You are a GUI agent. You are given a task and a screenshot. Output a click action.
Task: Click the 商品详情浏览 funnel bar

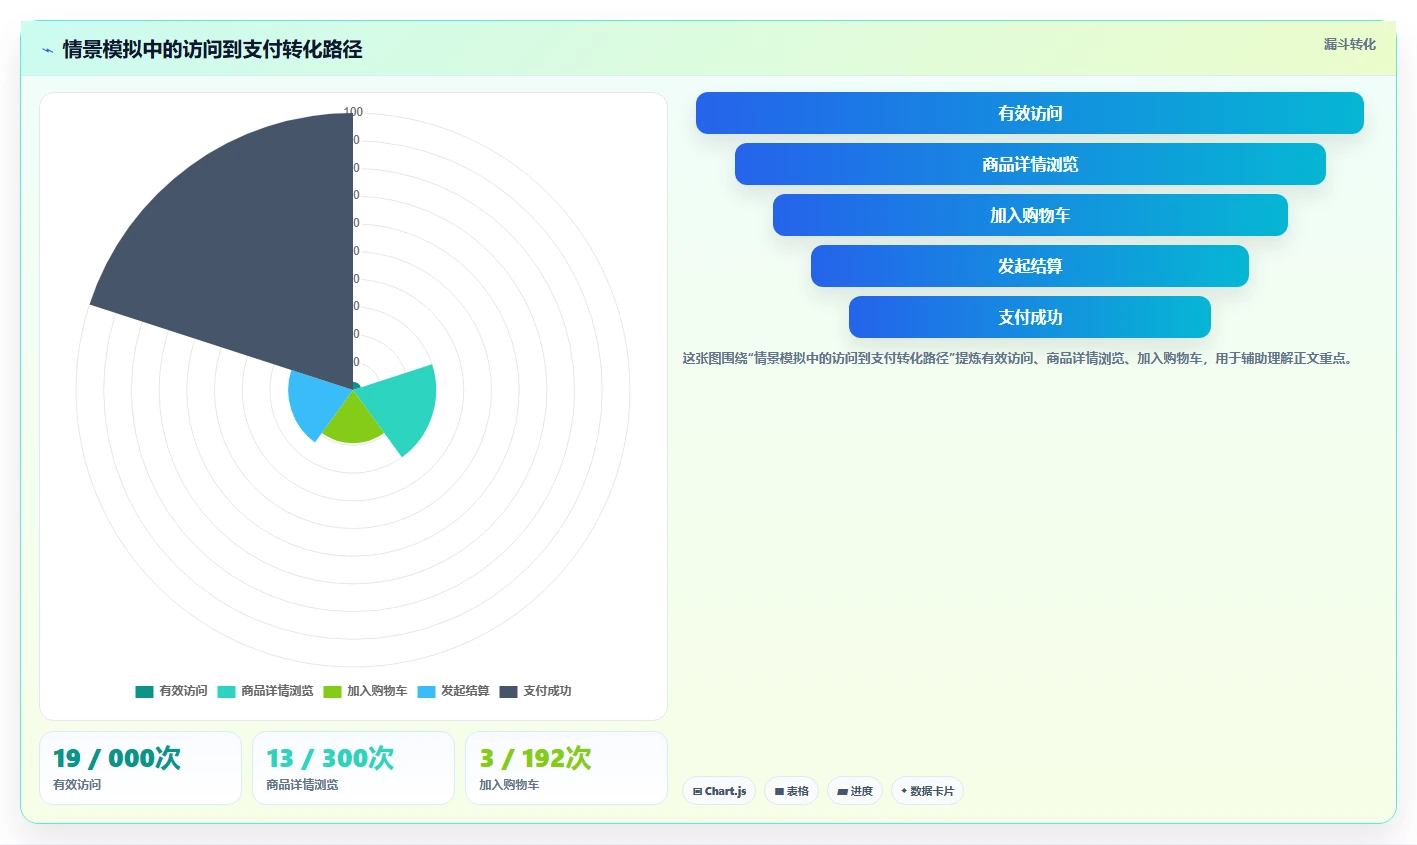[x=1030, y=164]
